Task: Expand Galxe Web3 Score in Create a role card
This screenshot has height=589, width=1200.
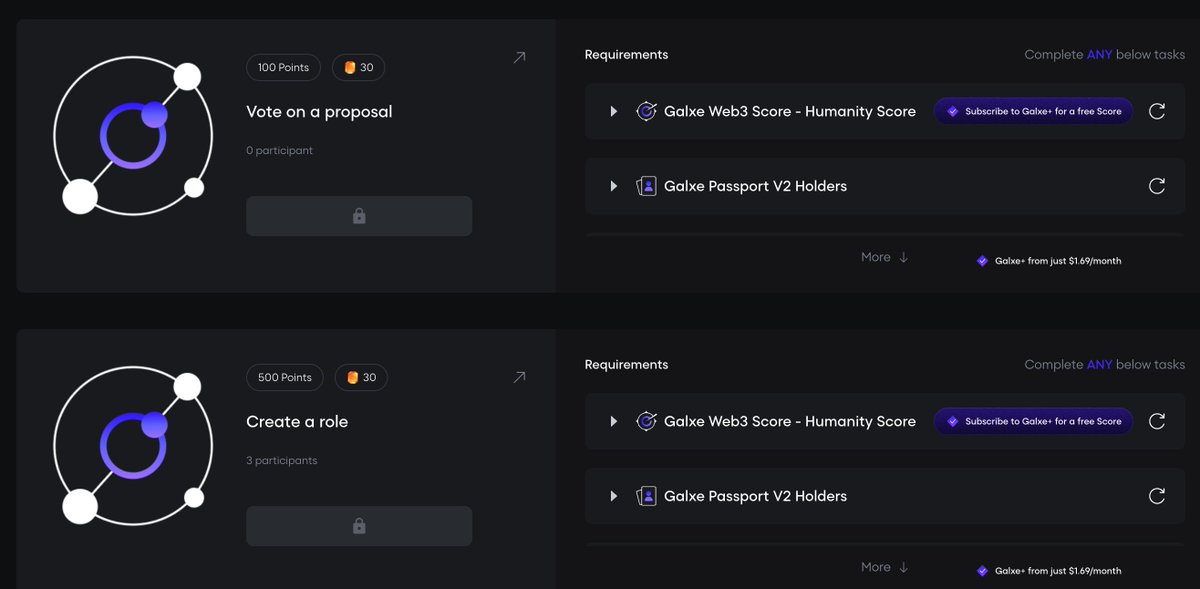Action: [614, 421]
